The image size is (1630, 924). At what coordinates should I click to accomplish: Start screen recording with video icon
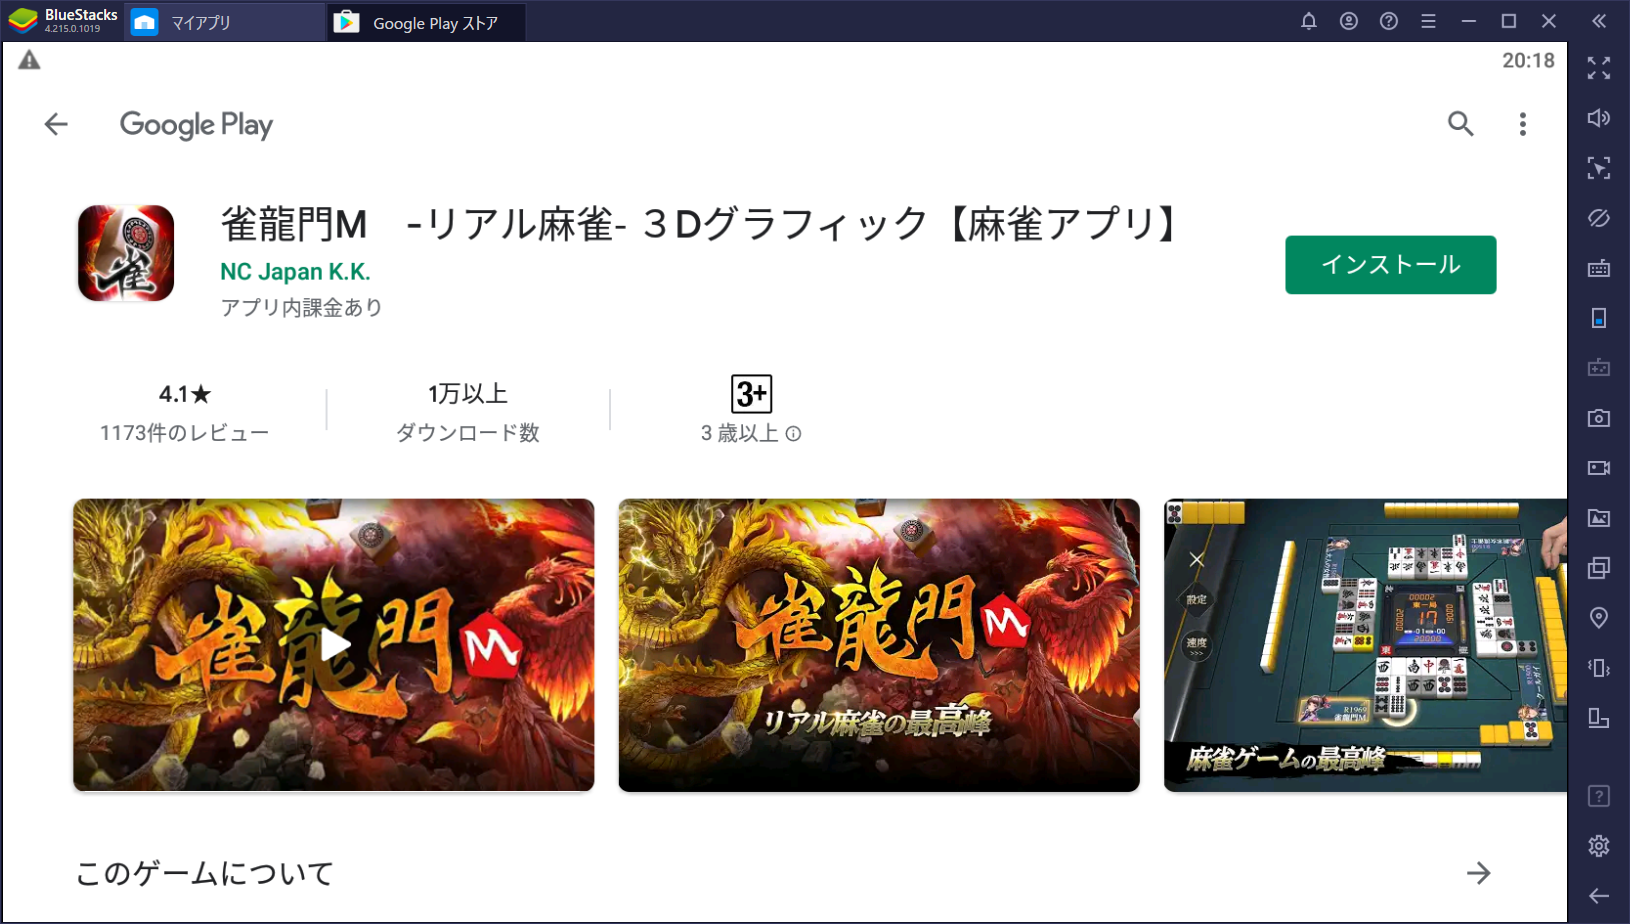click(x=1599, y=468)
